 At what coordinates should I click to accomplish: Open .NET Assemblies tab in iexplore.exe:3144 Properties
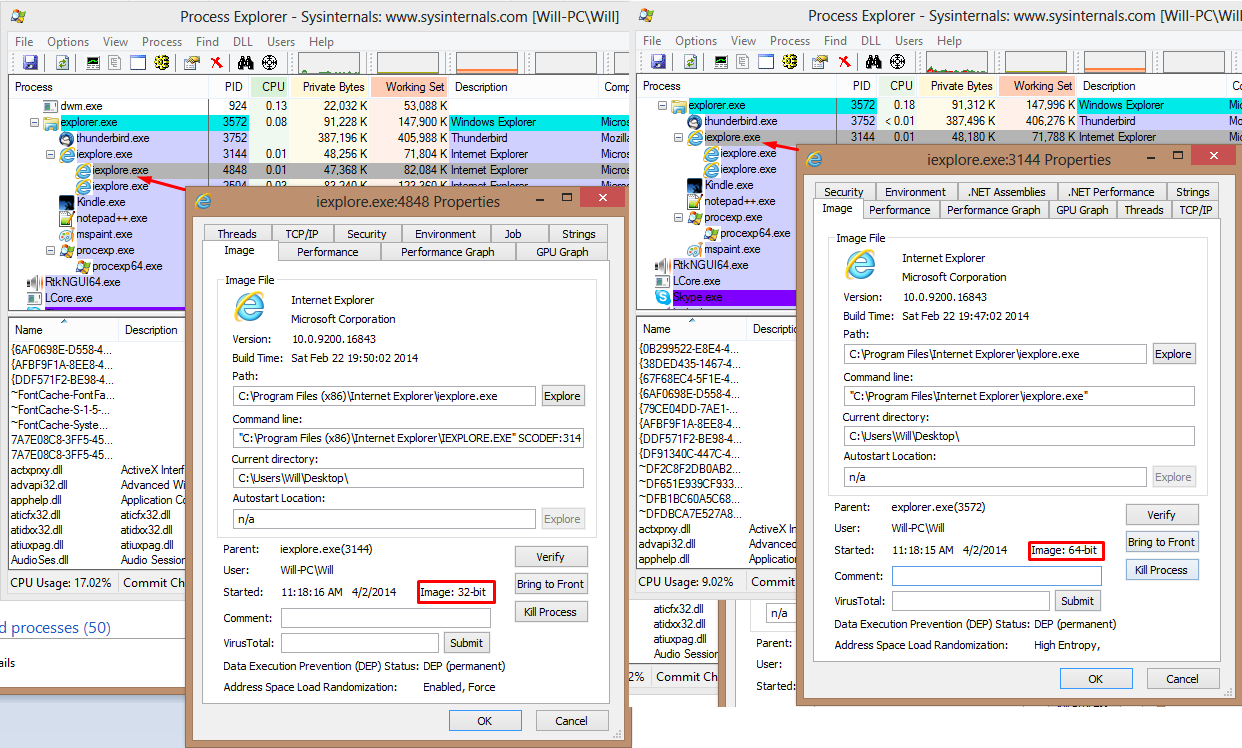[1008, 192]
